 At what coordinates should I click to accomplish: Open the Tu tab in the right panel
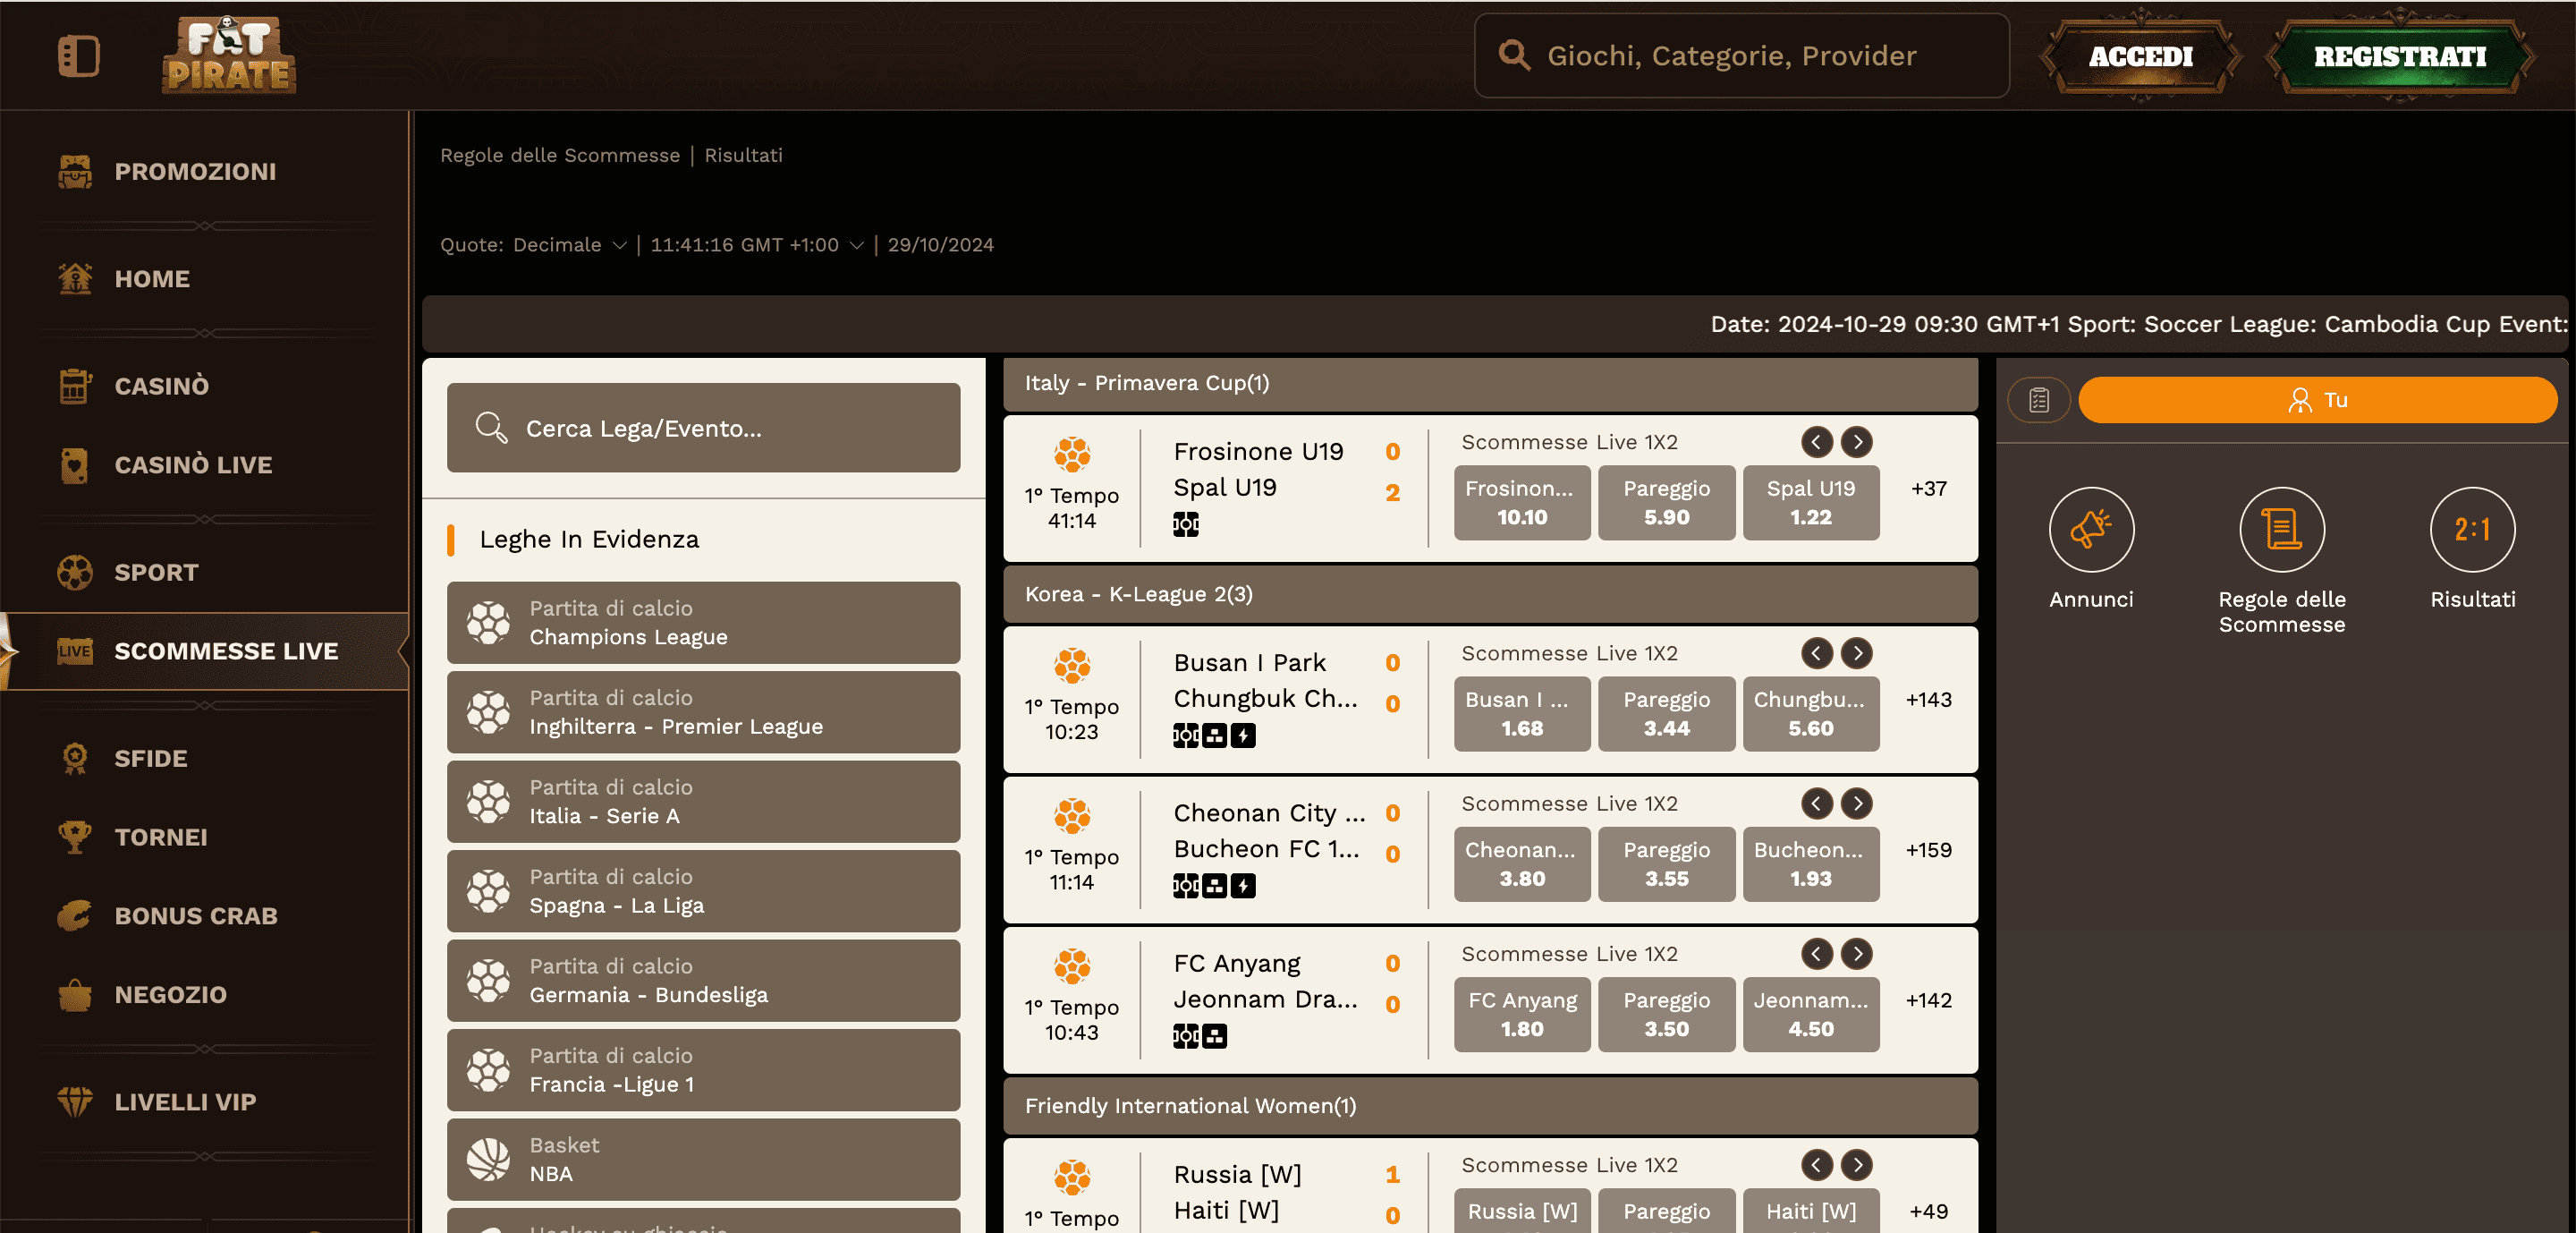tap(2318, 399)
